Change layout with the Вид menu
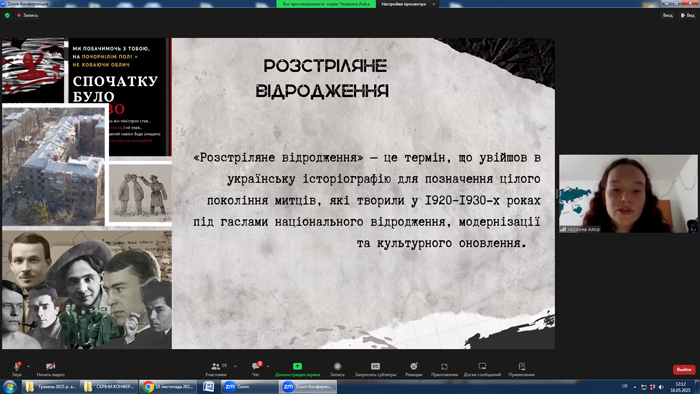Image resolution: width=700 pixels, height=394 pixels. click(688, 15)
